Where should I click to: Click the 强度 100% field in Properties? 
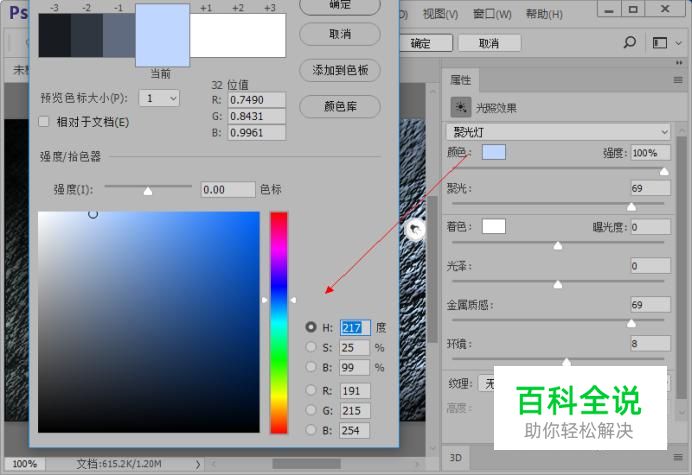point(651,153)
